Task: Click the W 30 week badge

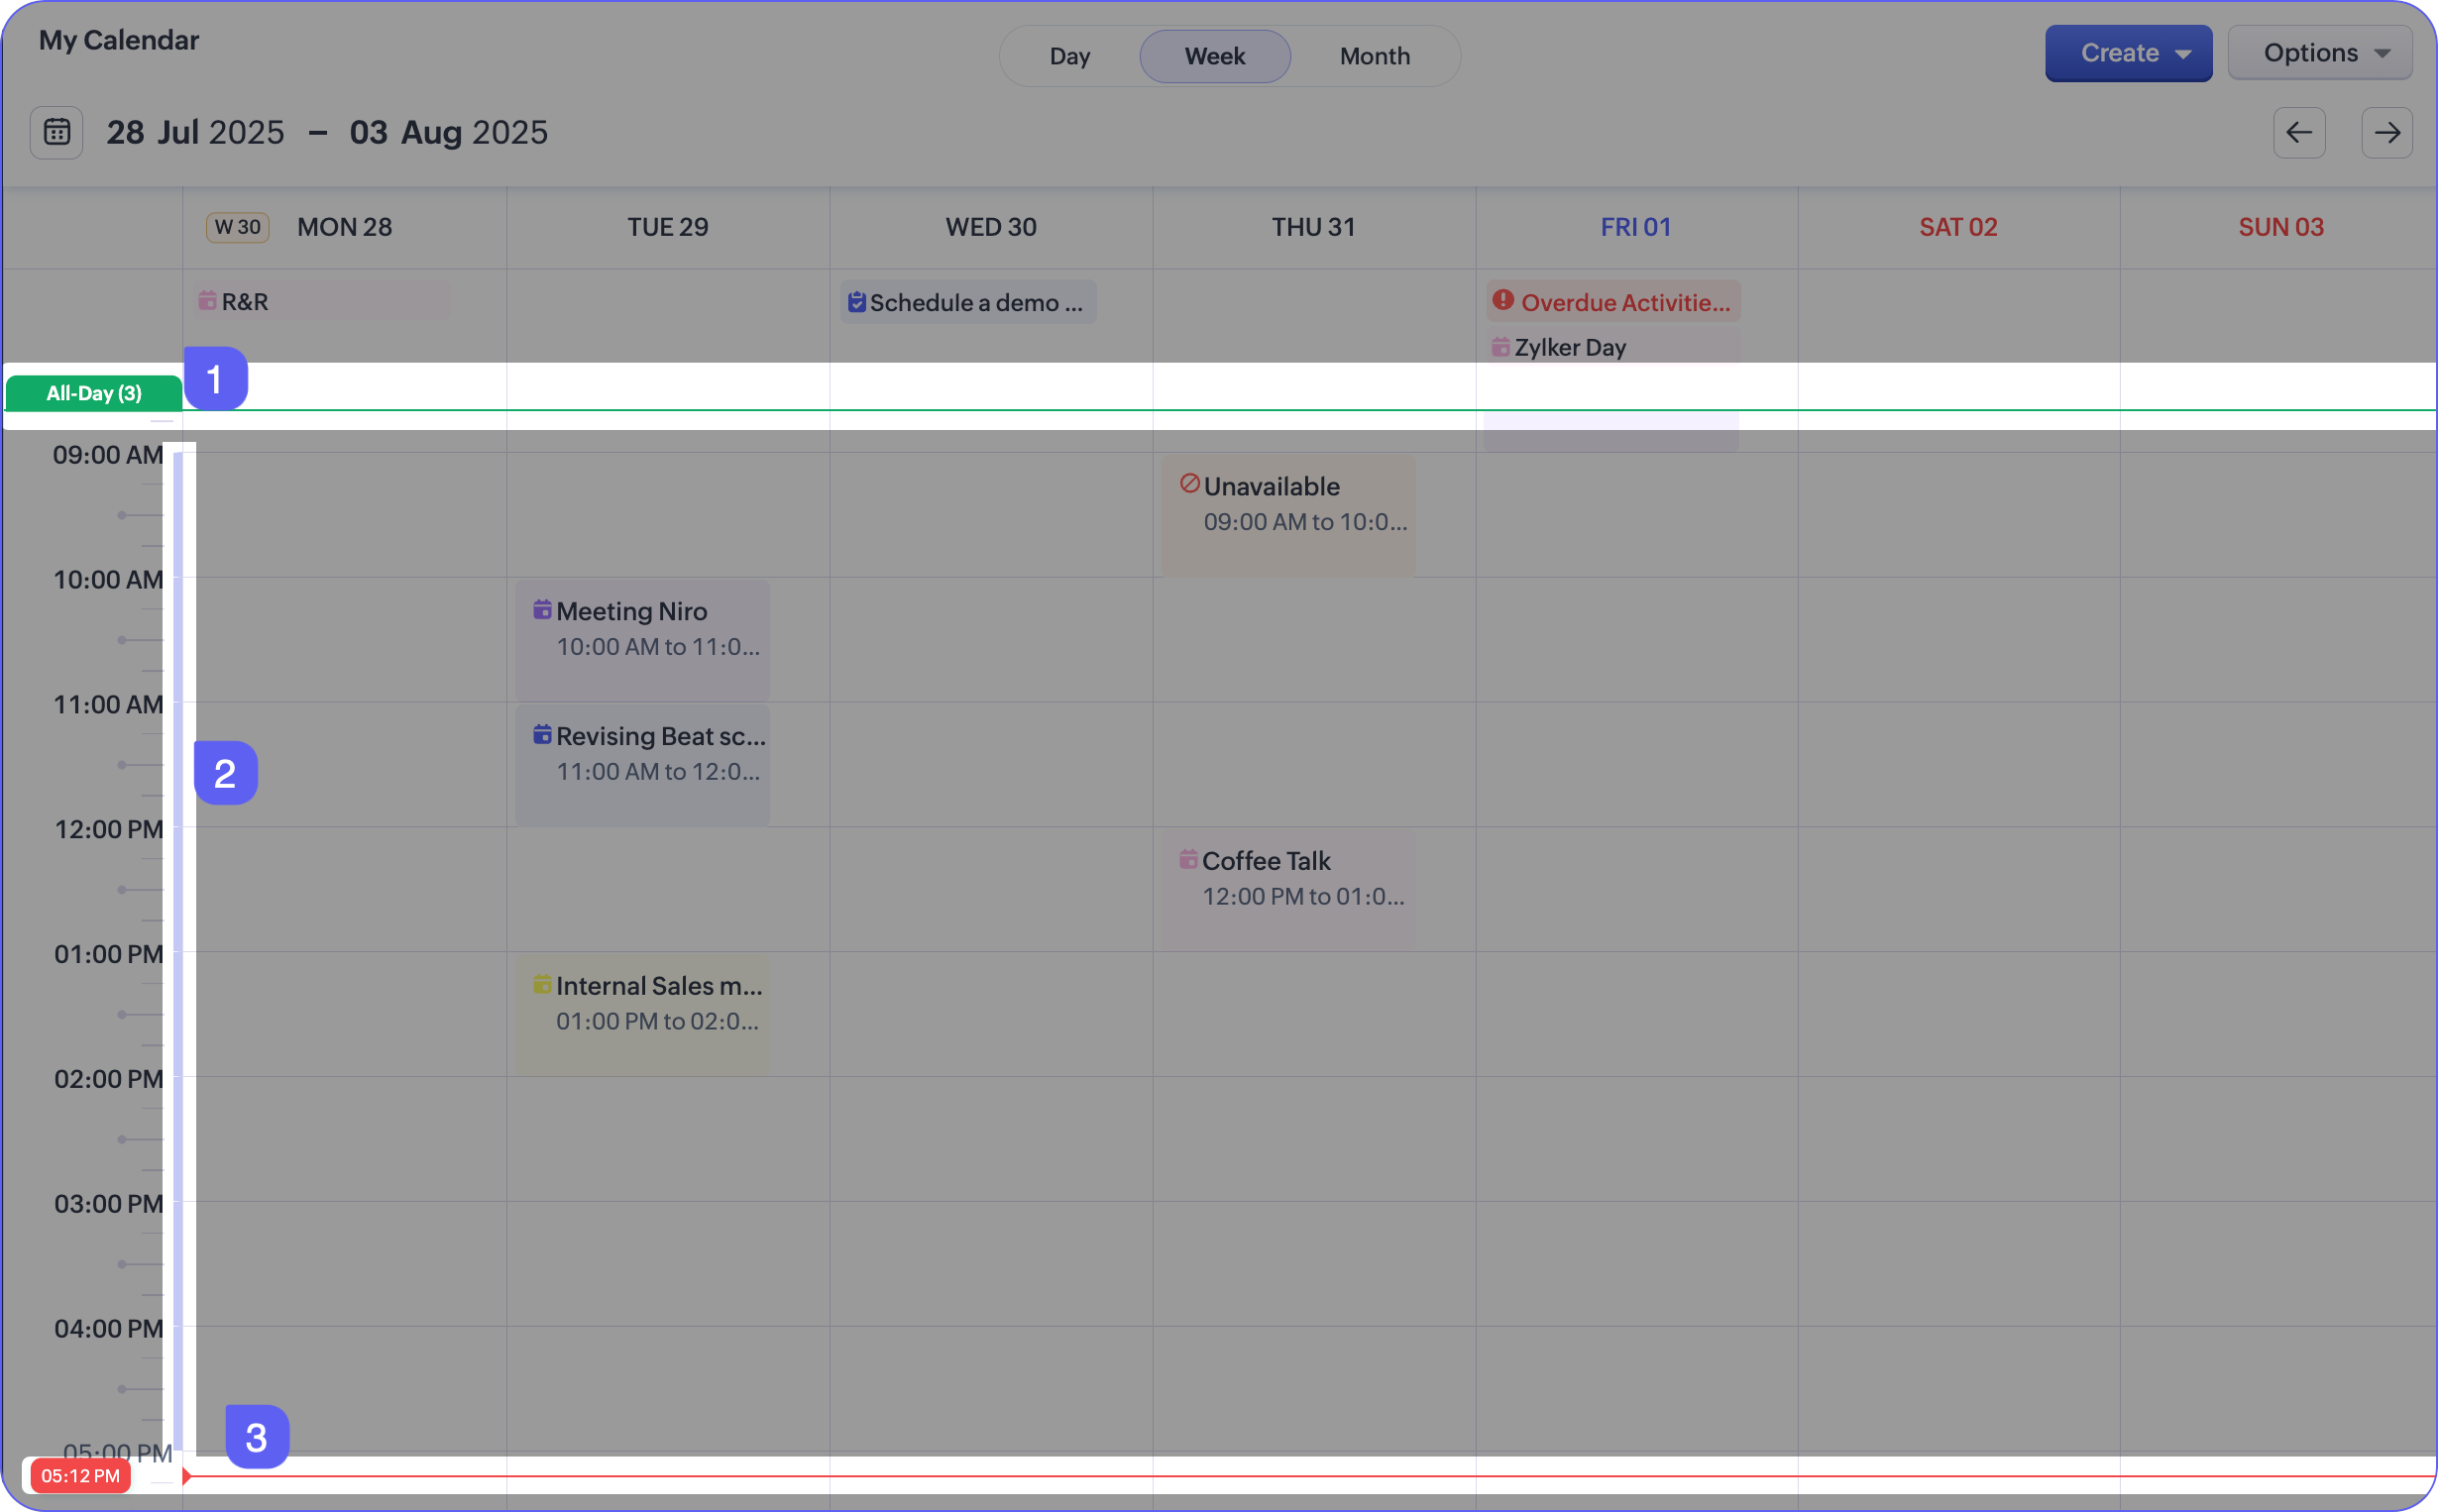Action: (x=237, y=227)
